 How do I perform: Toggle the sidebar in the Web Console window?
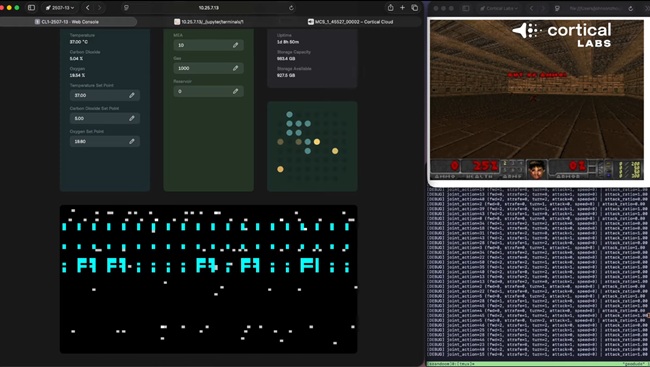tap(31, 7)
